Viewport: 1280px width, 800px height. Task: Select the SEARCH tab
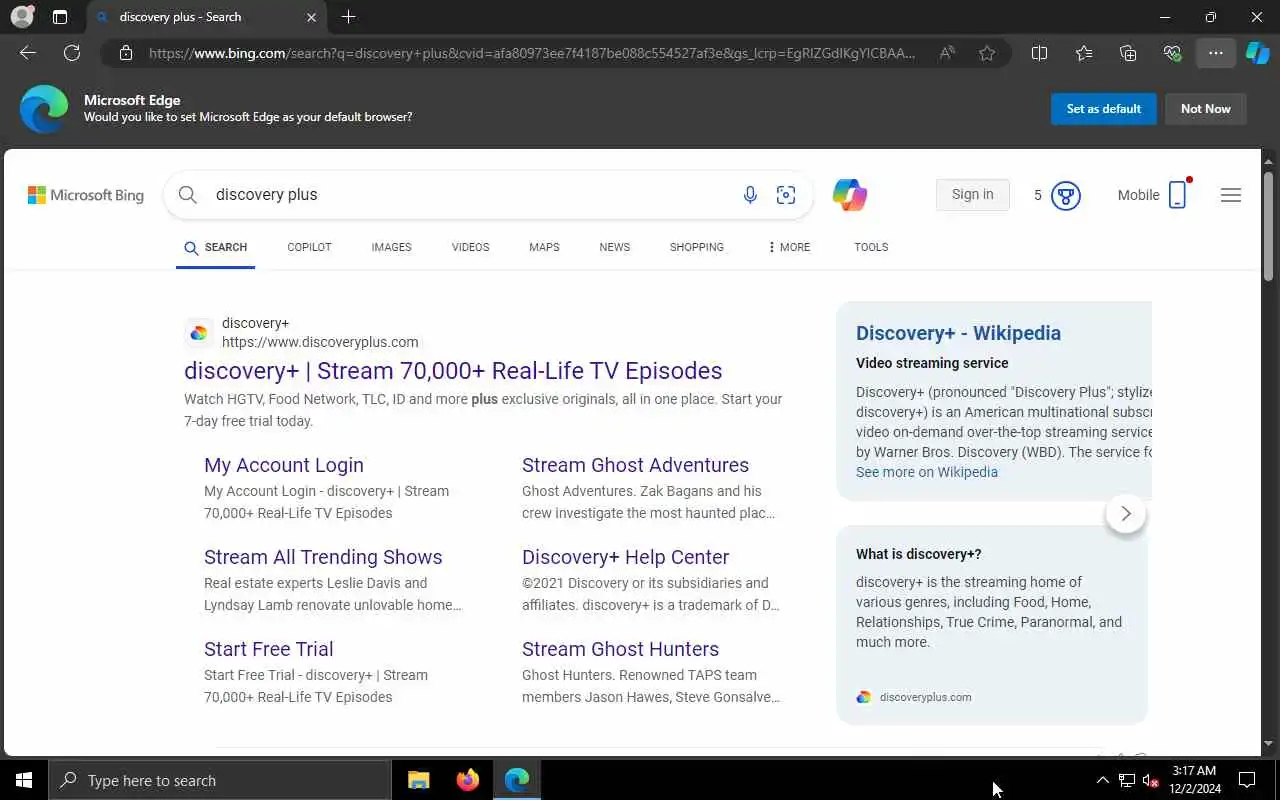pyautogui.click(x=216, y=247)
